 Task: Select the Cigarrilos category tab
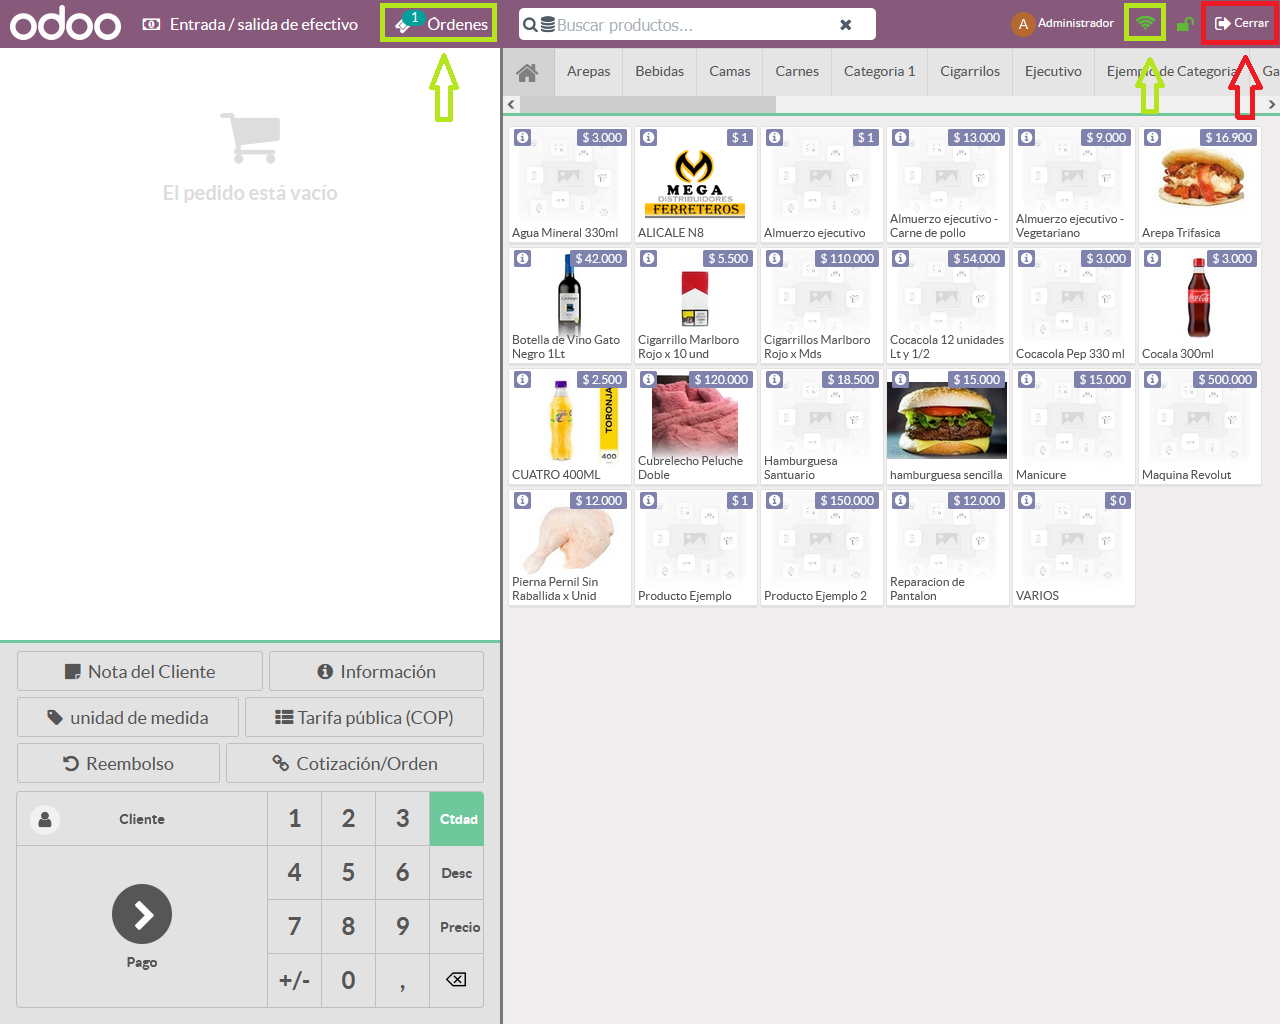970,72
